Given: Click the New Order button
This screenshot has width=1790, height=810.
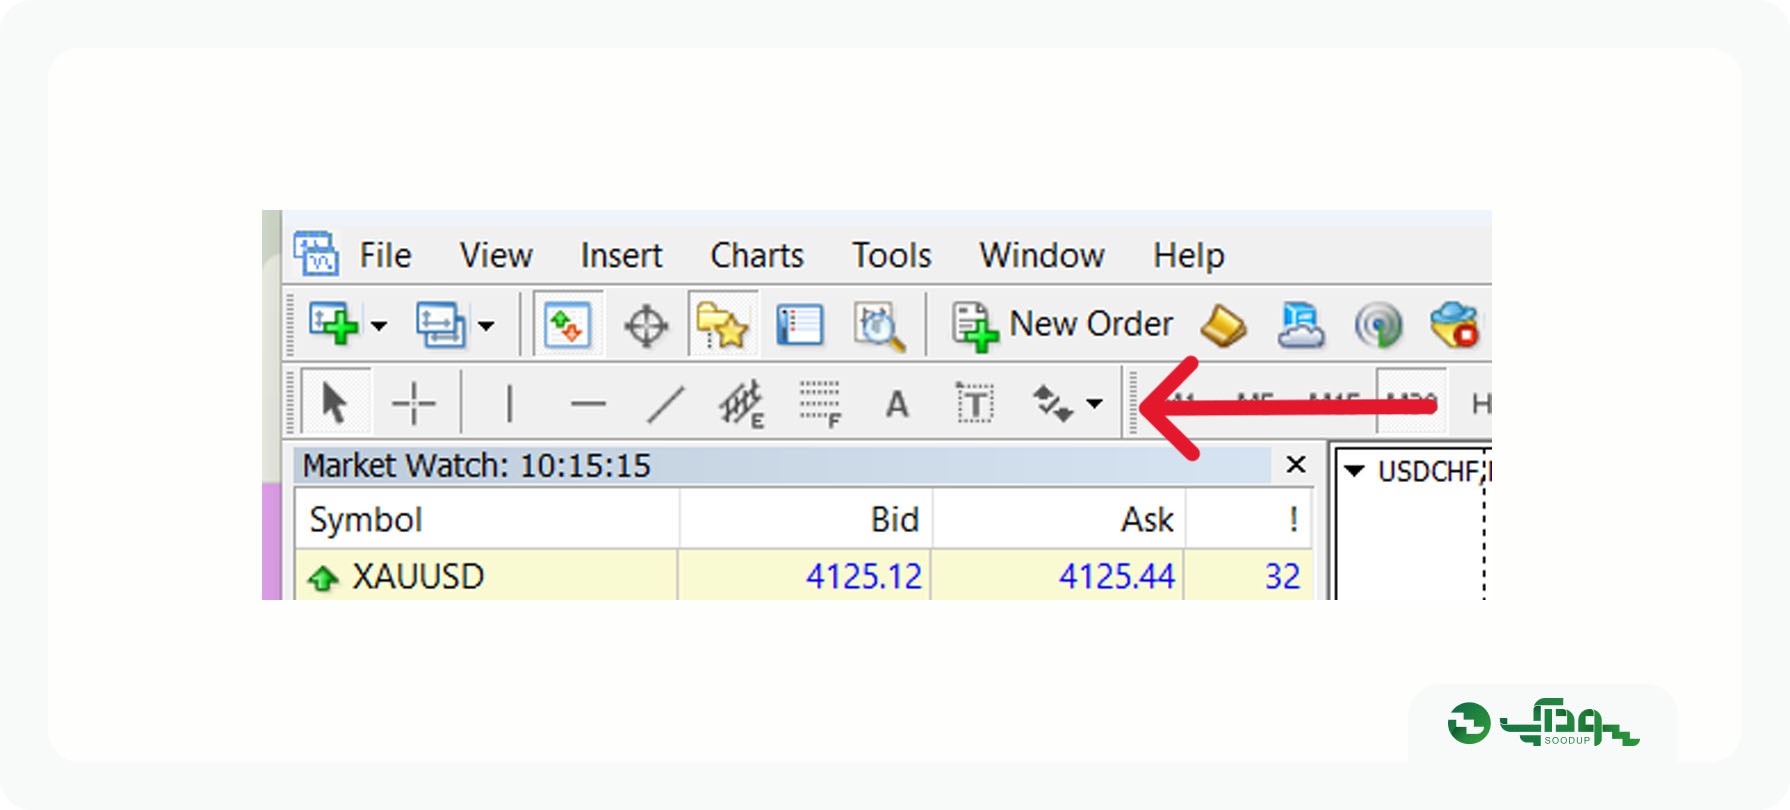Looking at the screenshot, I should coord(1062,325).
